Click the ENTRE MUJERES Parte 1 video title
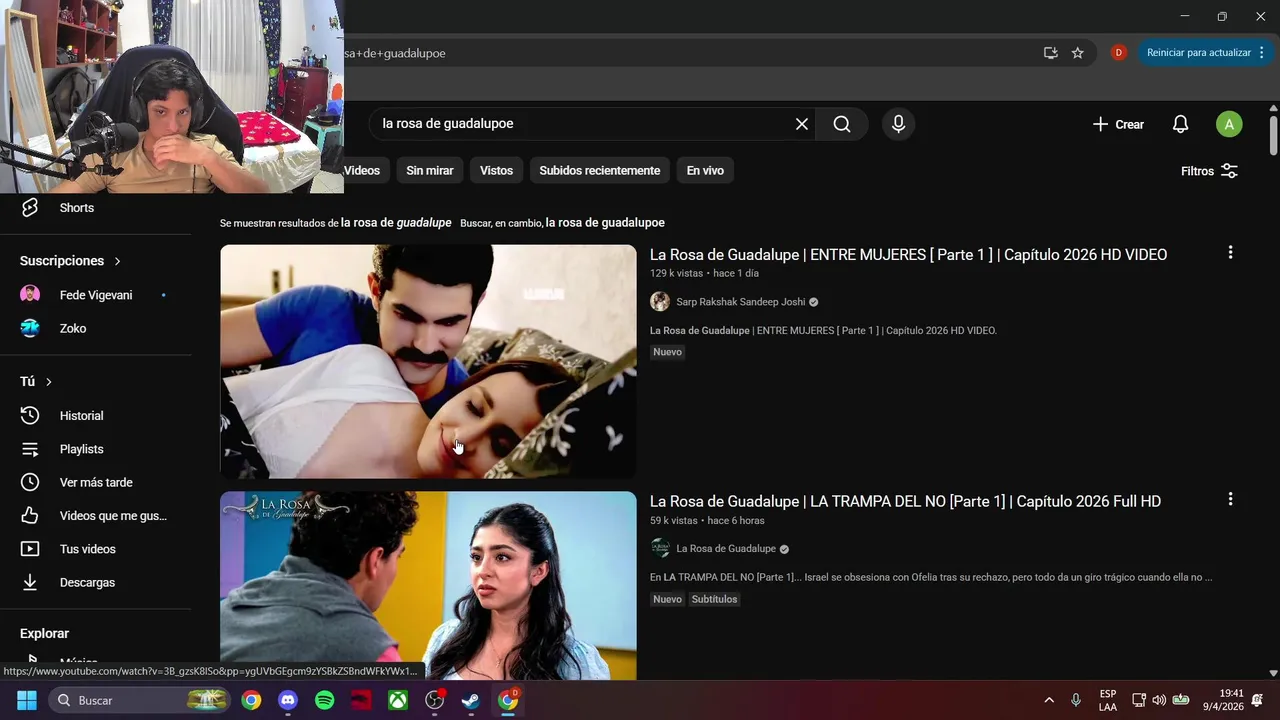This screenshot has width=1280, height=720. point(908,255)
